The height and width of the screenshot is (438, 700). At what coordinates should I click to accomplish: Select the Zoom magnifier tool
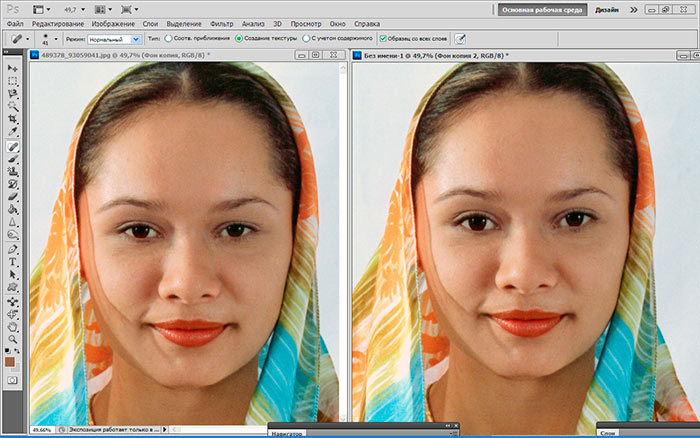[12, 340]
